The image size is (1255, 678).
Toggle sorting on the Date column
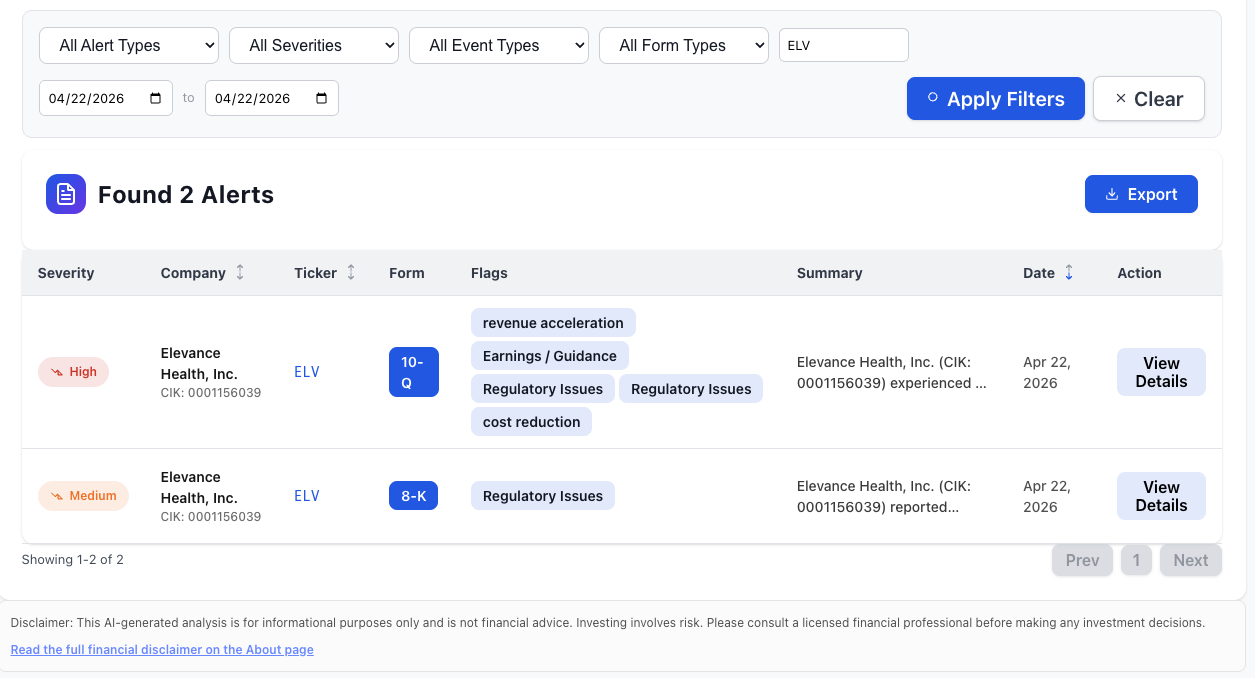coord(1070,272)
